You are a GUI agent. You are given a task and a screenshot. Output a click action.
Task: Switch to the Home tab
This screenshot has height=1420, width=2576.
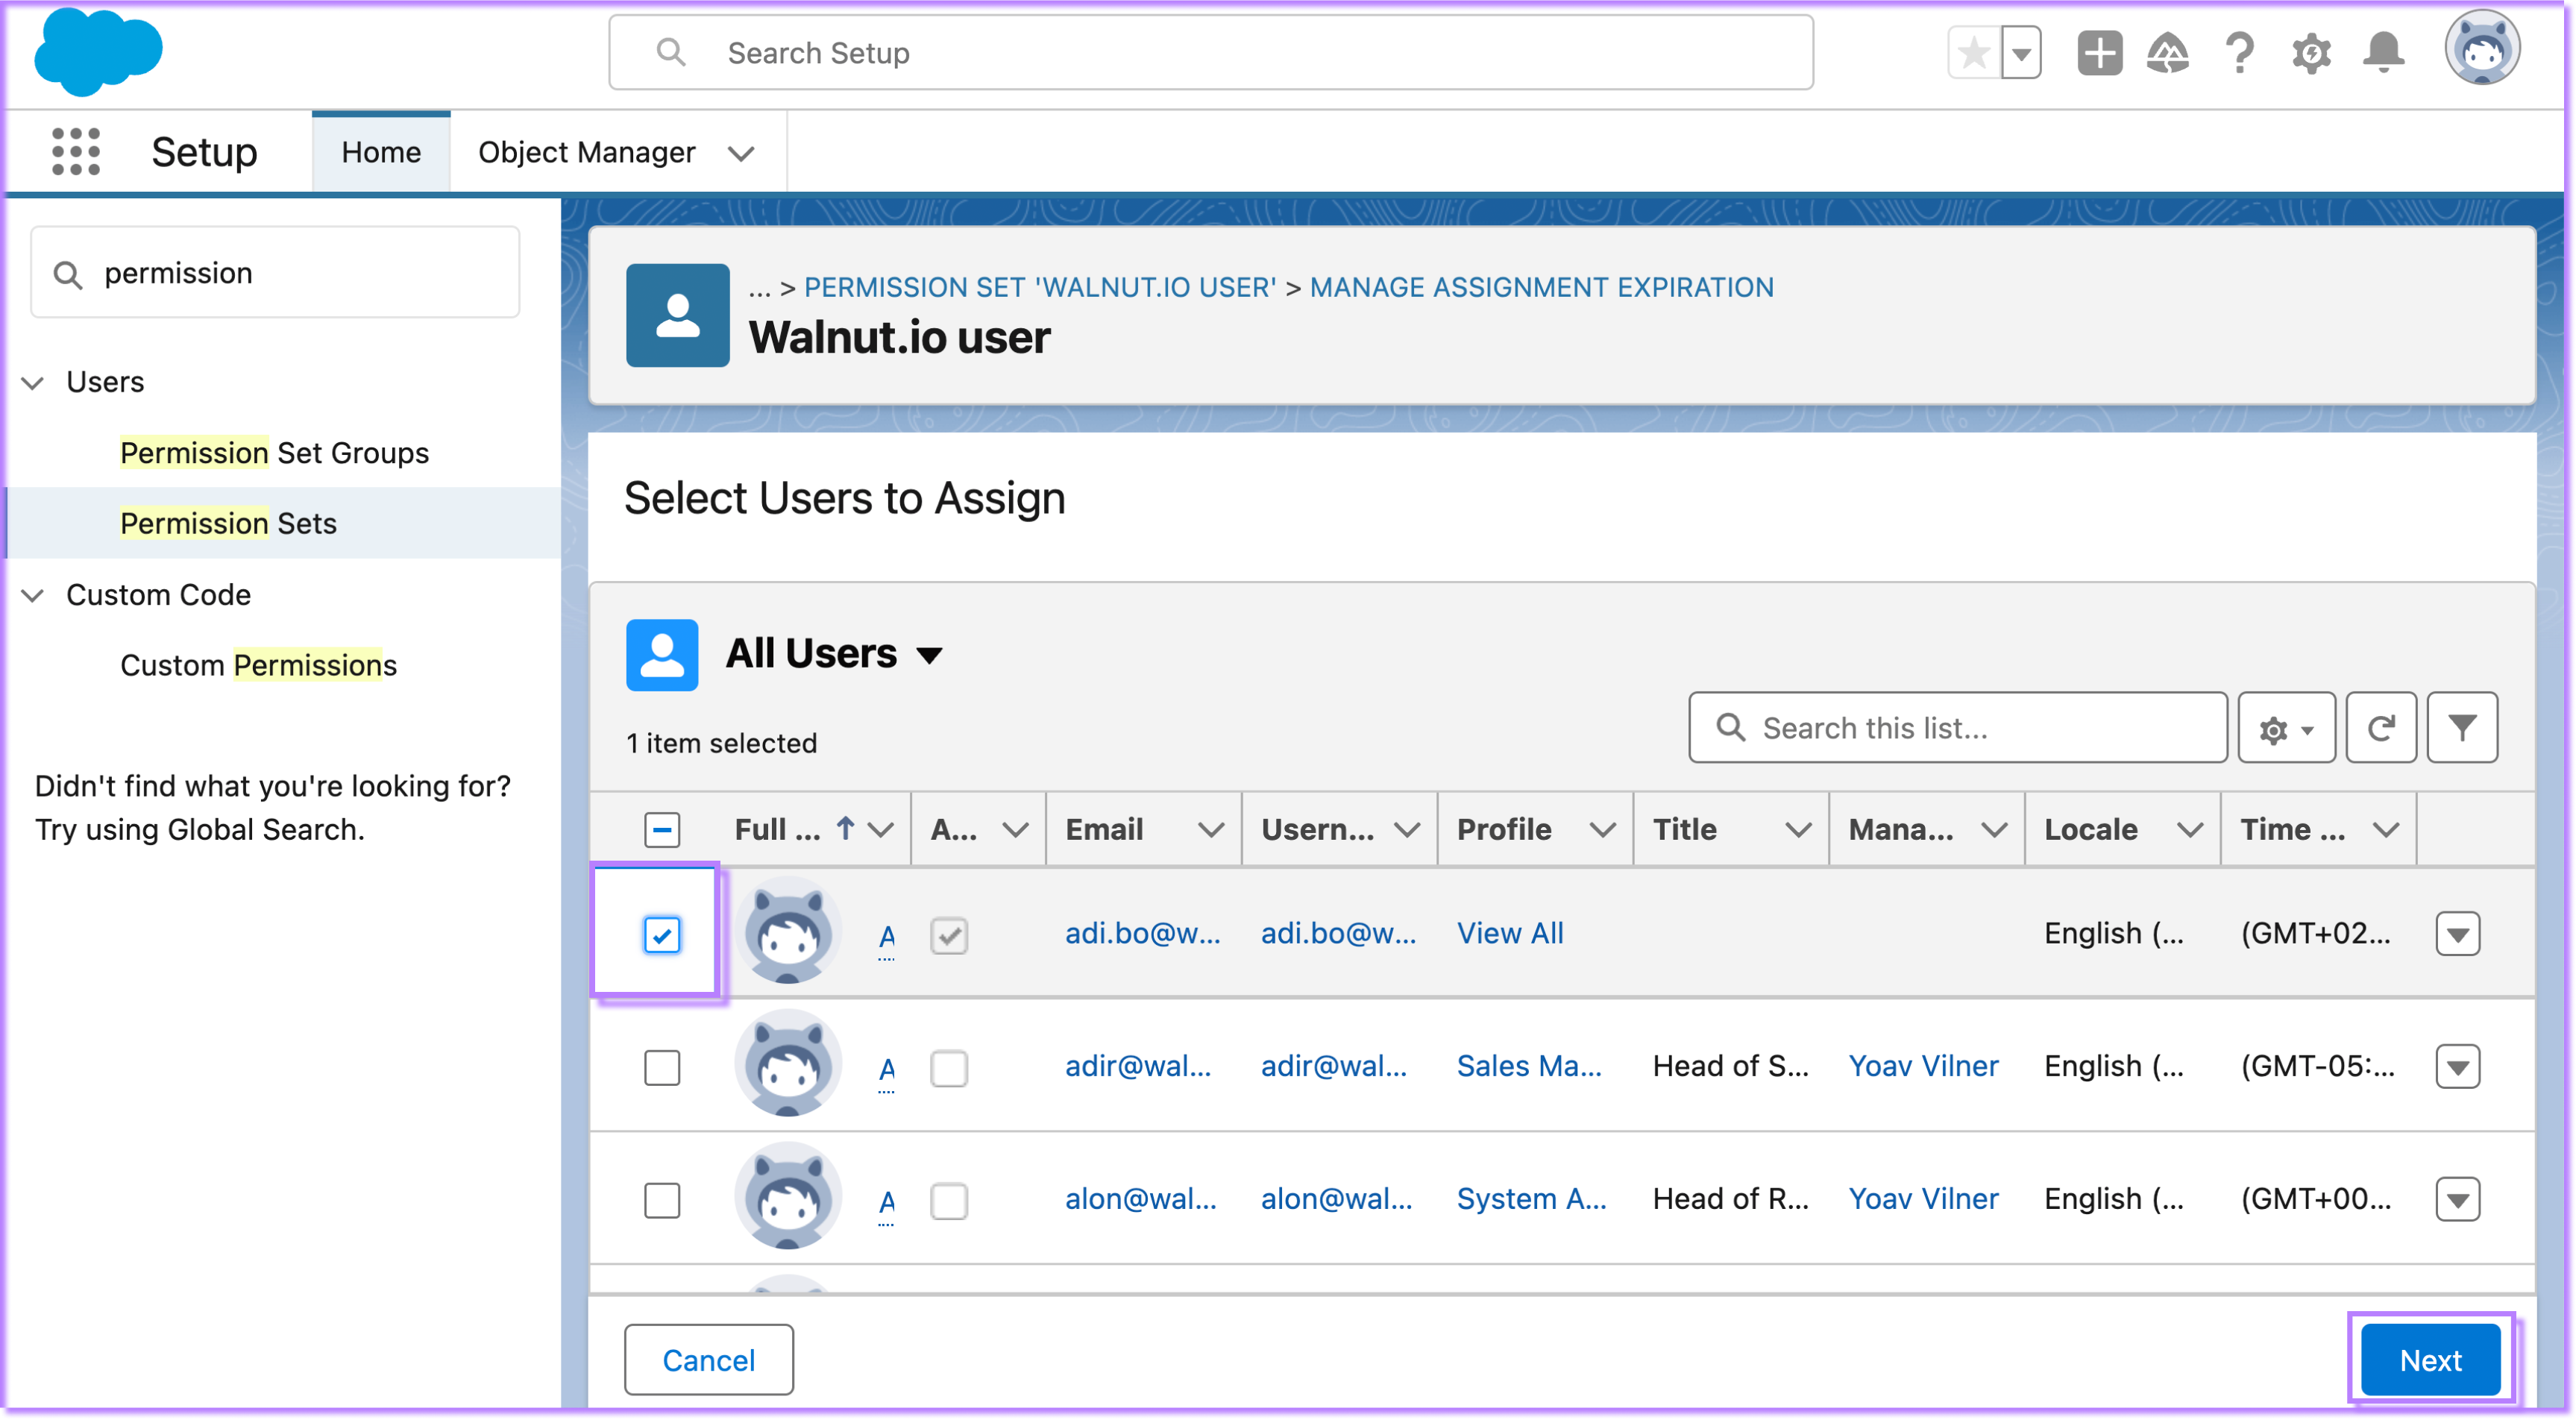coord(381,152)
